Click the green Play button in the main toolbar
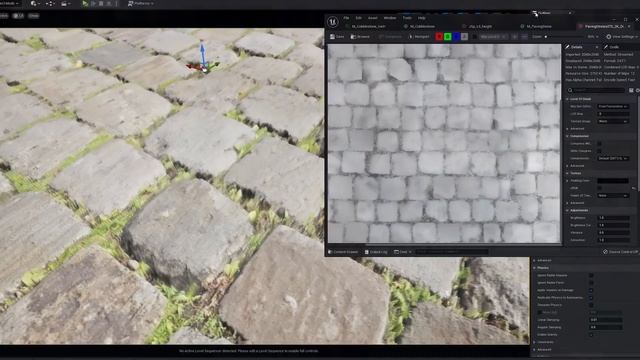Viewport: 640px width, 360px height. pyautogui.click(x=85, y=4)
